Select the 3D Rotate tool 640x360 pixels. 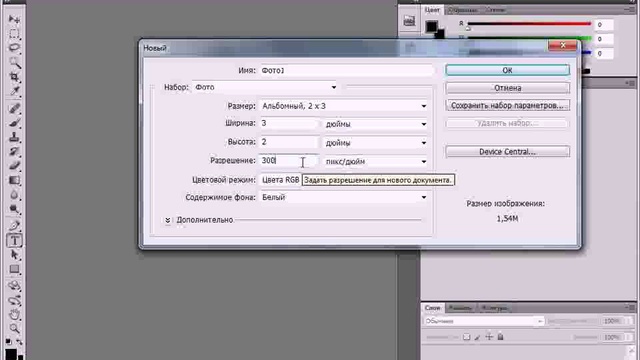pos(14,286)
